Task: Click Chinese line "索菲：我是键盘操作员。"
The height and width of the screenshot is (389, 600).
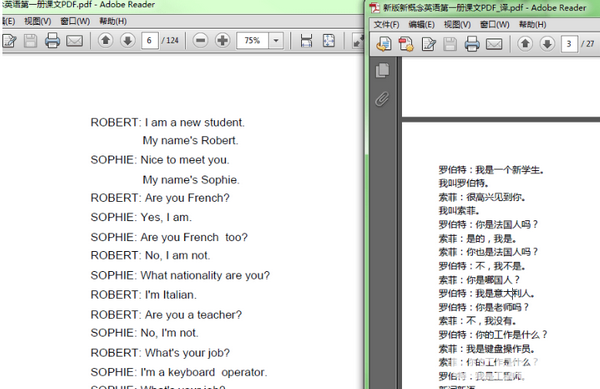Action: [x=487, y=348]
